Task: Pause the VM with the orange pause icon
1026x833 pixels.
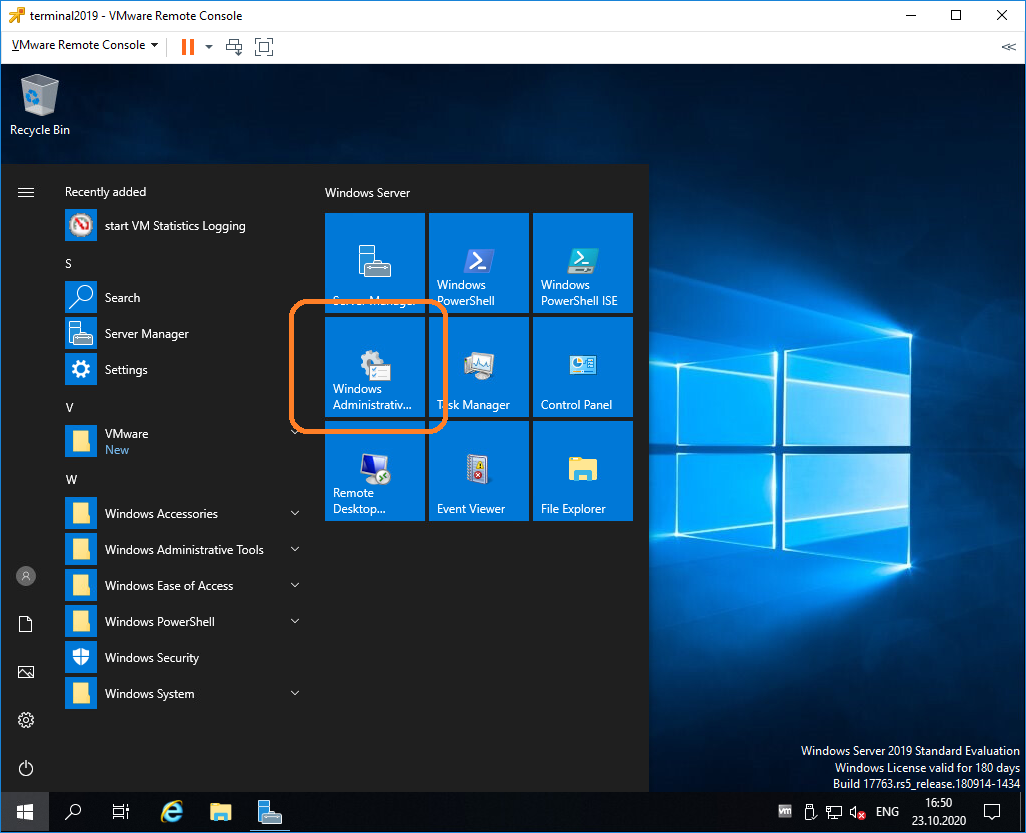Action: coord(188,46)
